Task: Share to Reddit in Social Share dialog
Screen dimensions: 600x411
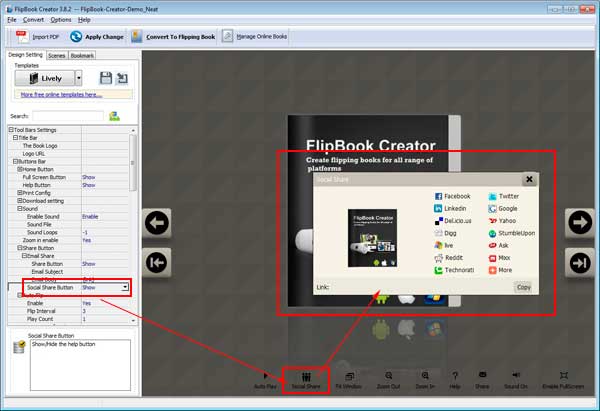Action: click(x=449, y=258)
